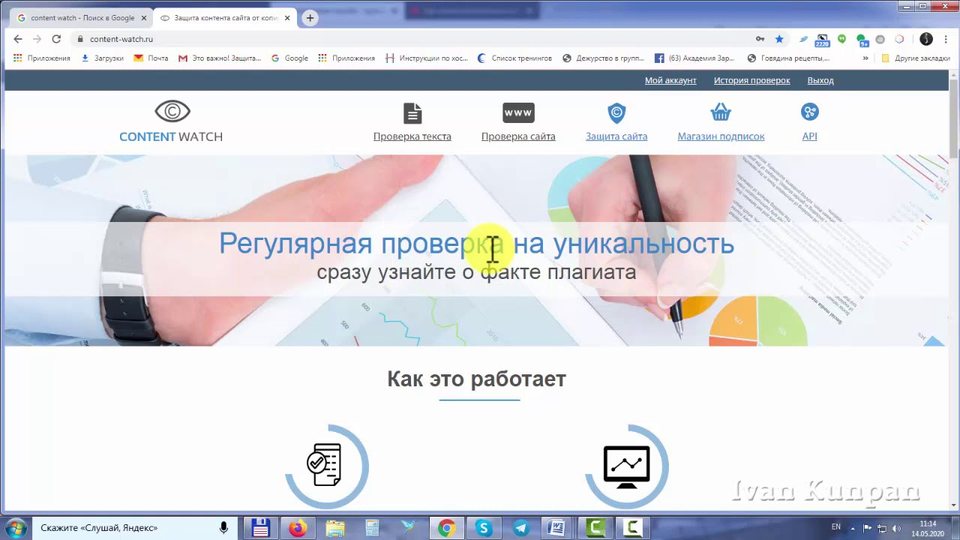Open Проверка сайта menu link
Viewport: 960px width, 540px height.
[518, 137]
